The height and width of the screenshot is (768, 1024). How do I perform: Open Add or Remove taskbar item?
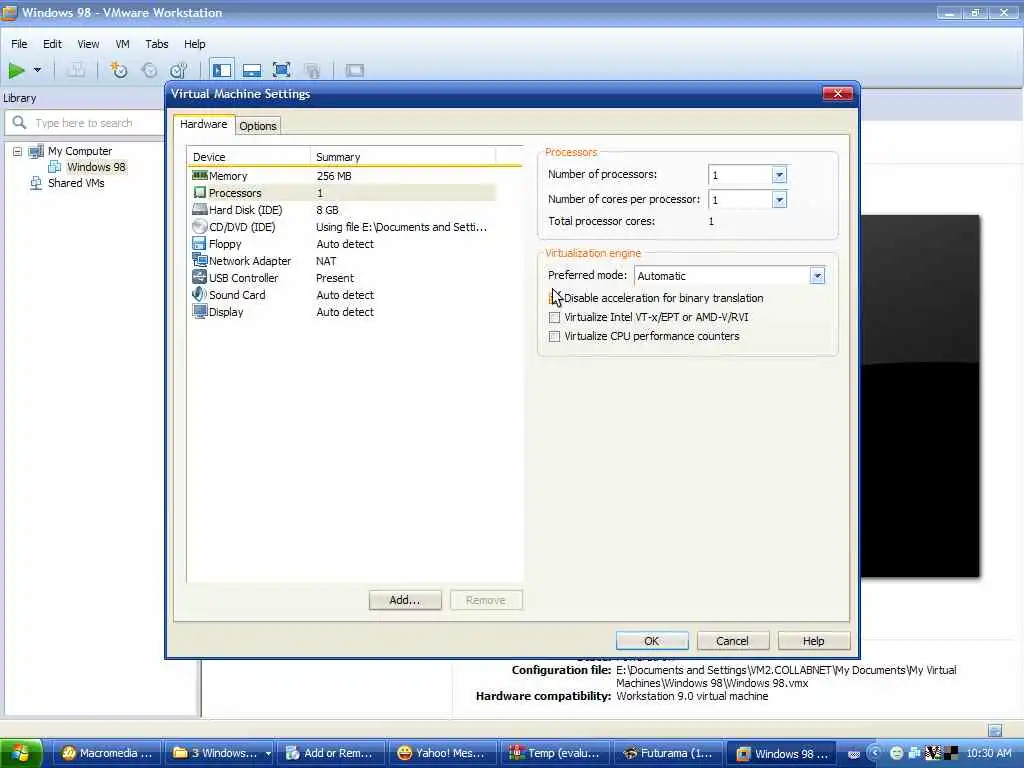330,753
